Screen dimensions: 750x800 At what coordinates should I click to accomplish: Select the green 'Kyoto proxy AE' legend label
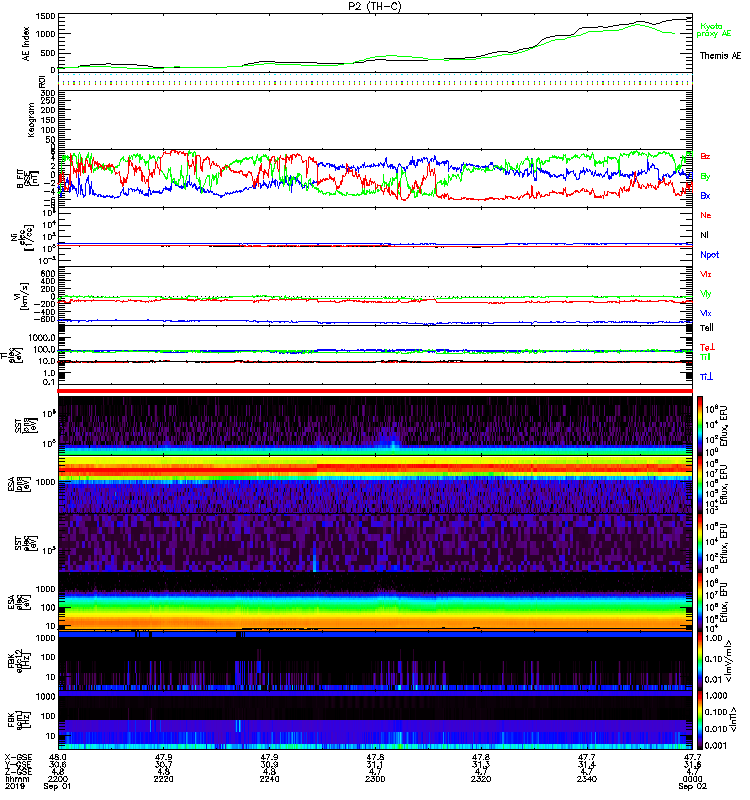coord(713,30)
